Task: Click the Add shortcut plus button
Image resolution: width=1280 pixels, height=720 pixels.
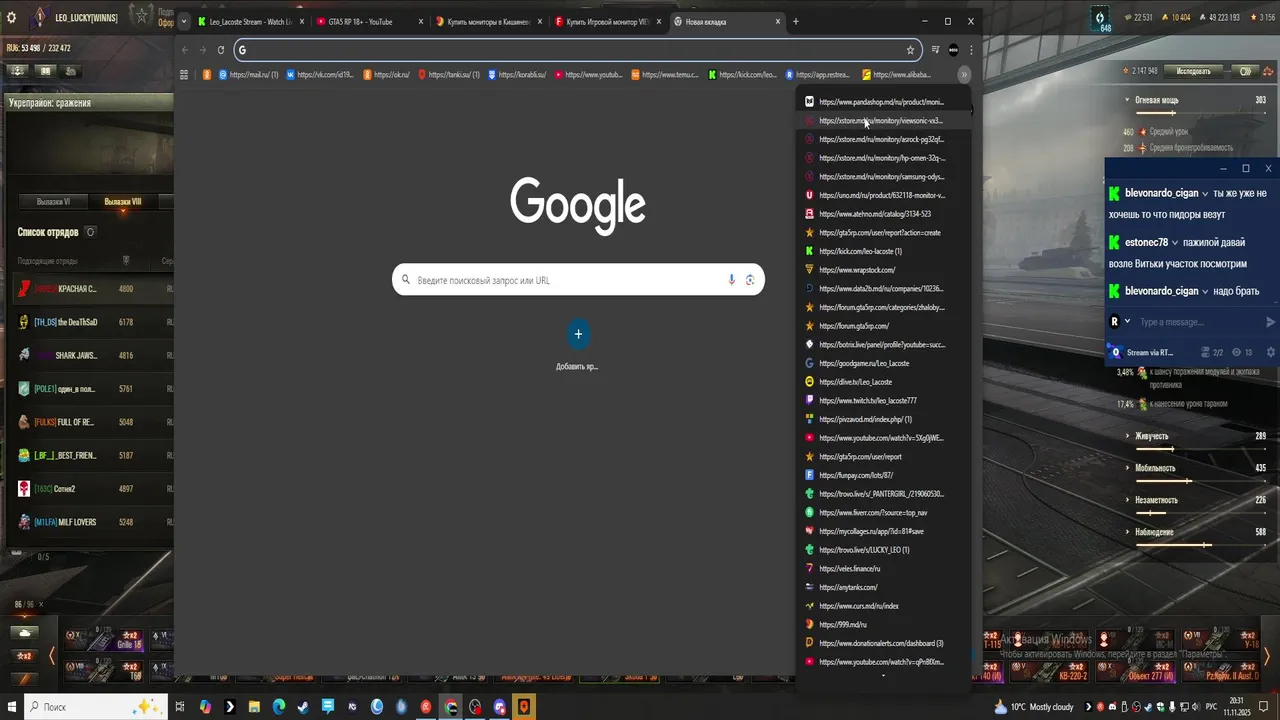Action: pyautogui.click(x=578, y=334)
